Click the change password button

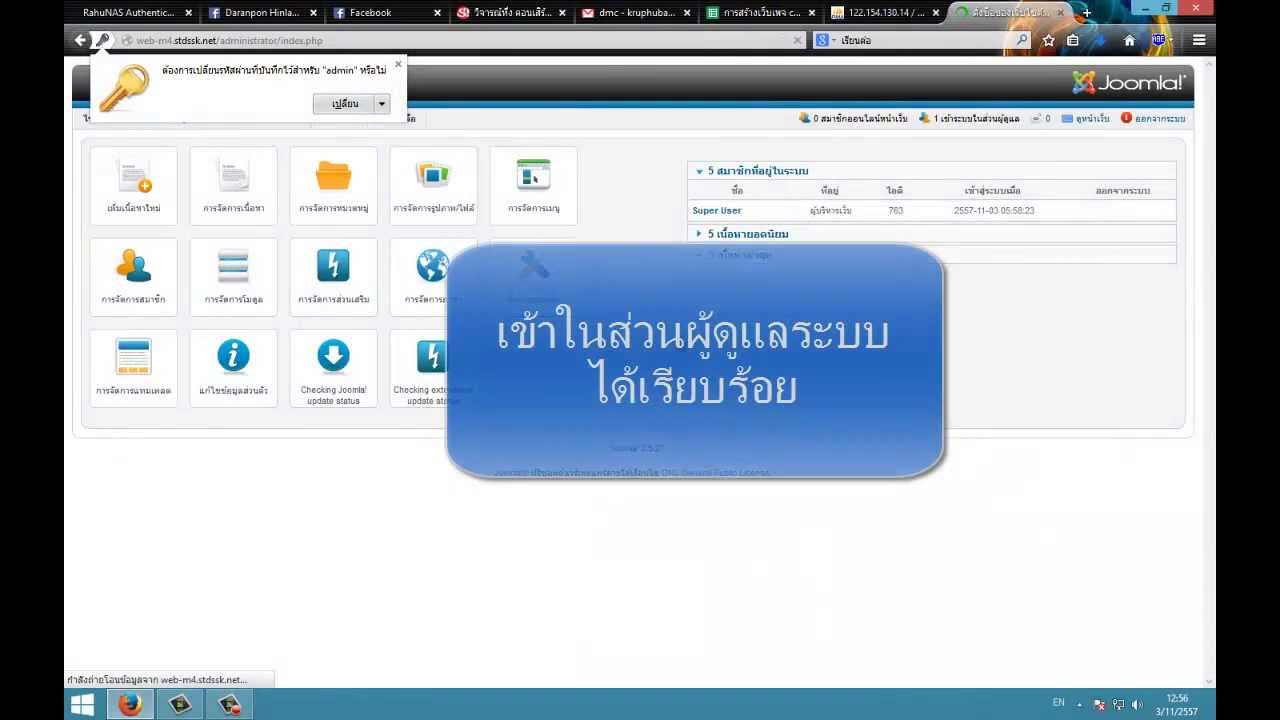pos(344,104)
